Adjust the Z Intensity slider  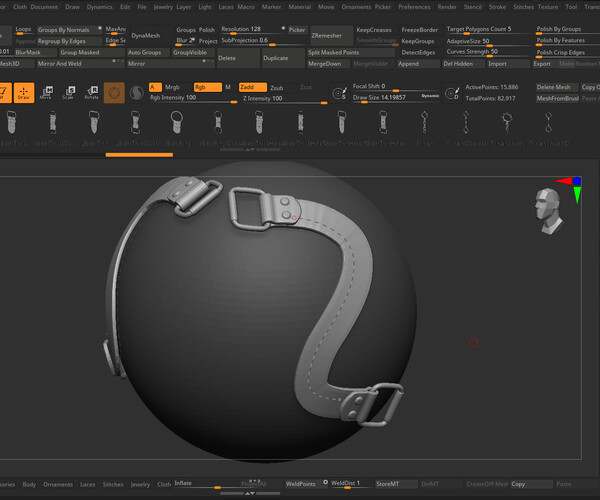284,99
